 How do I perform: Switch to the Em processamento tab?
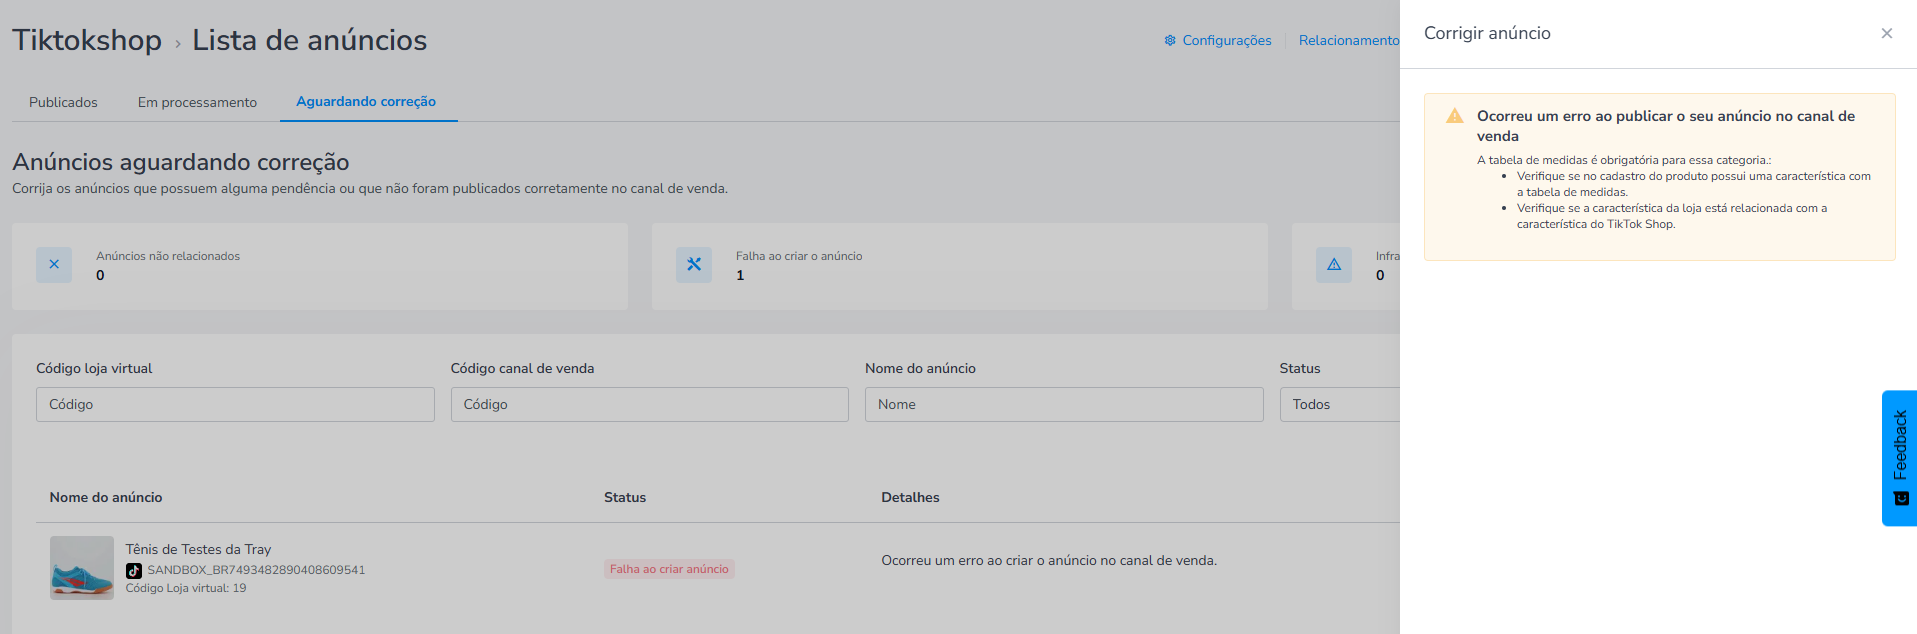(197, 102)
